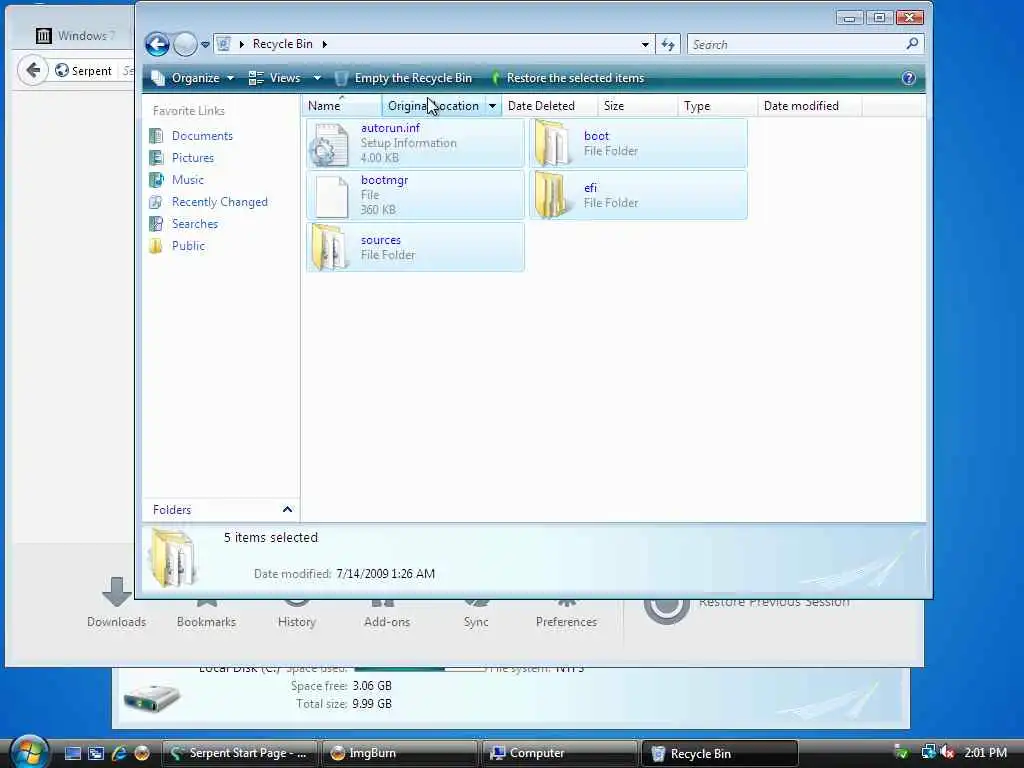Viewport: 1024px width, 768px height.
Task: Switch to Serpent Start Page taskbar button
Action: point(239,753)
